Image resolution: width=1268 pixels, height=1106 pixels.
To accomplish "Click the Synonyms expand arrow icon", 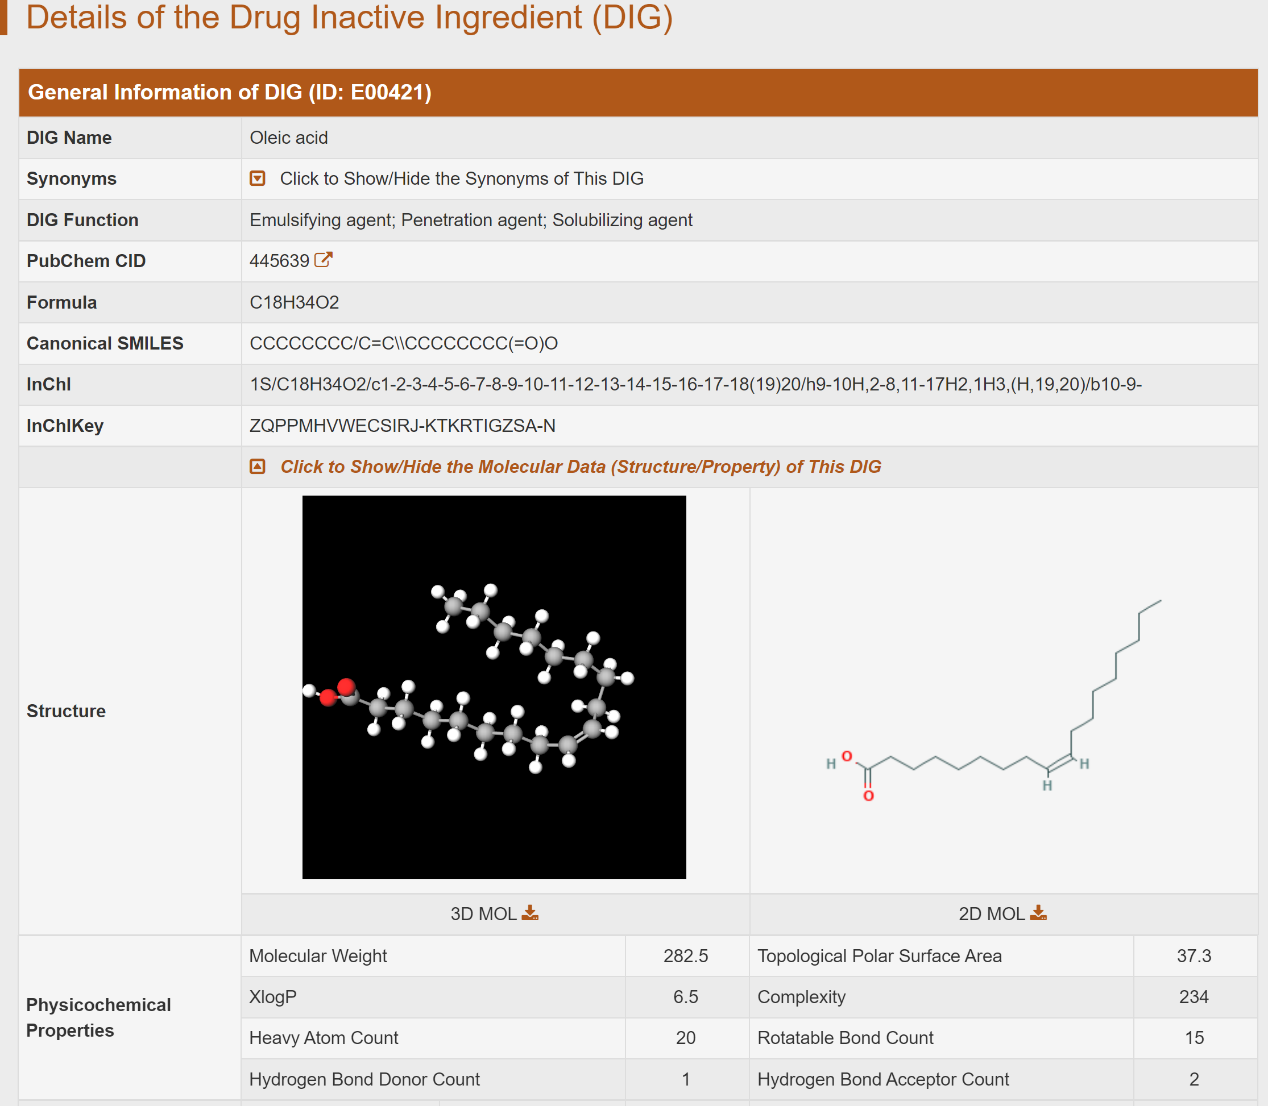I will tap(258, 179).
